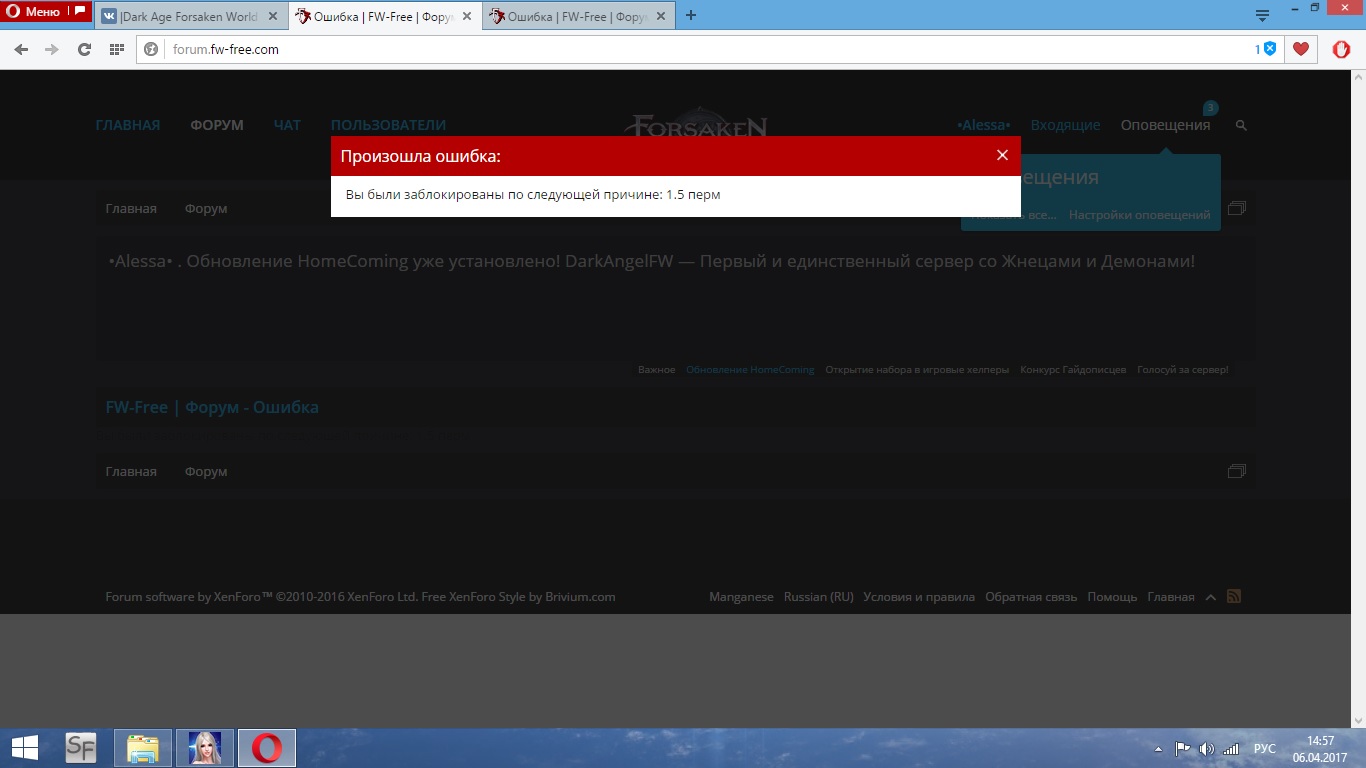Click the site info globe icon
Screen dimensions: 1366x768
coord(152,49)
